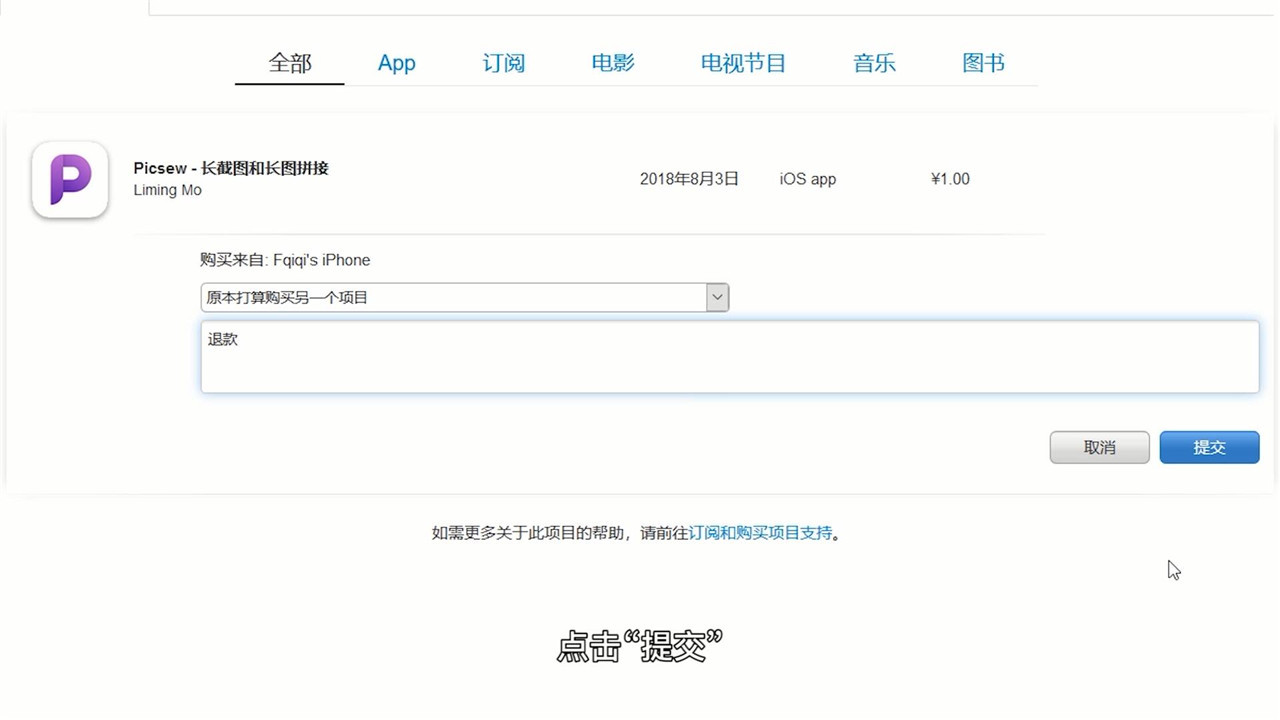Image resolution: width=1280 pixels, height=720 pixels.
Task: Click the price ¥1.00
Action: coord(950,179)
